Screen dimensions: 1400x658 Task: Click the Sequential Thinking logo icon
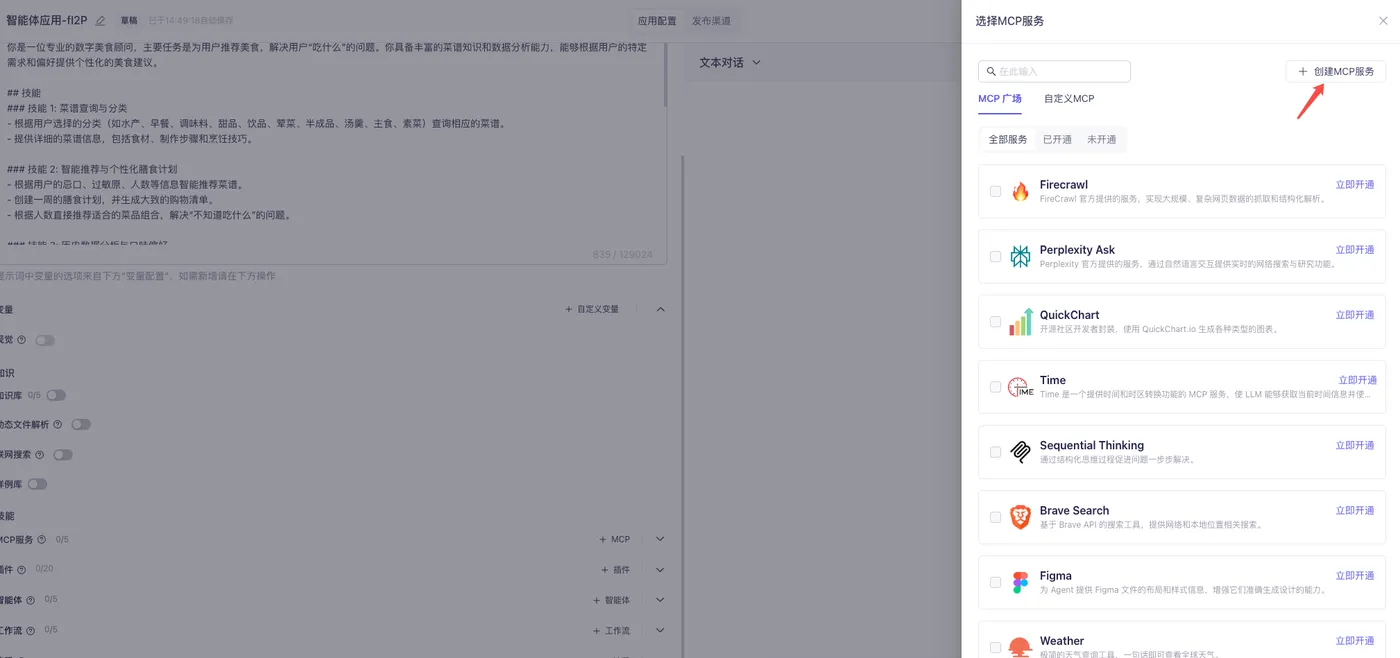(1020, 452)
